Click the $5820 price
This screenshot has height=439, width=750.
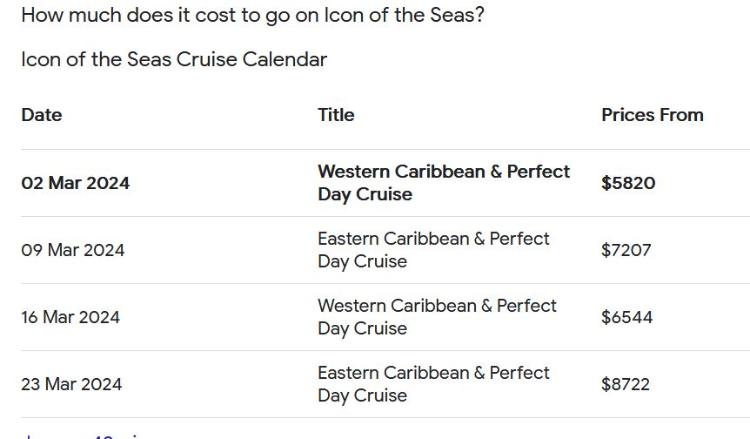click(628, 183)
